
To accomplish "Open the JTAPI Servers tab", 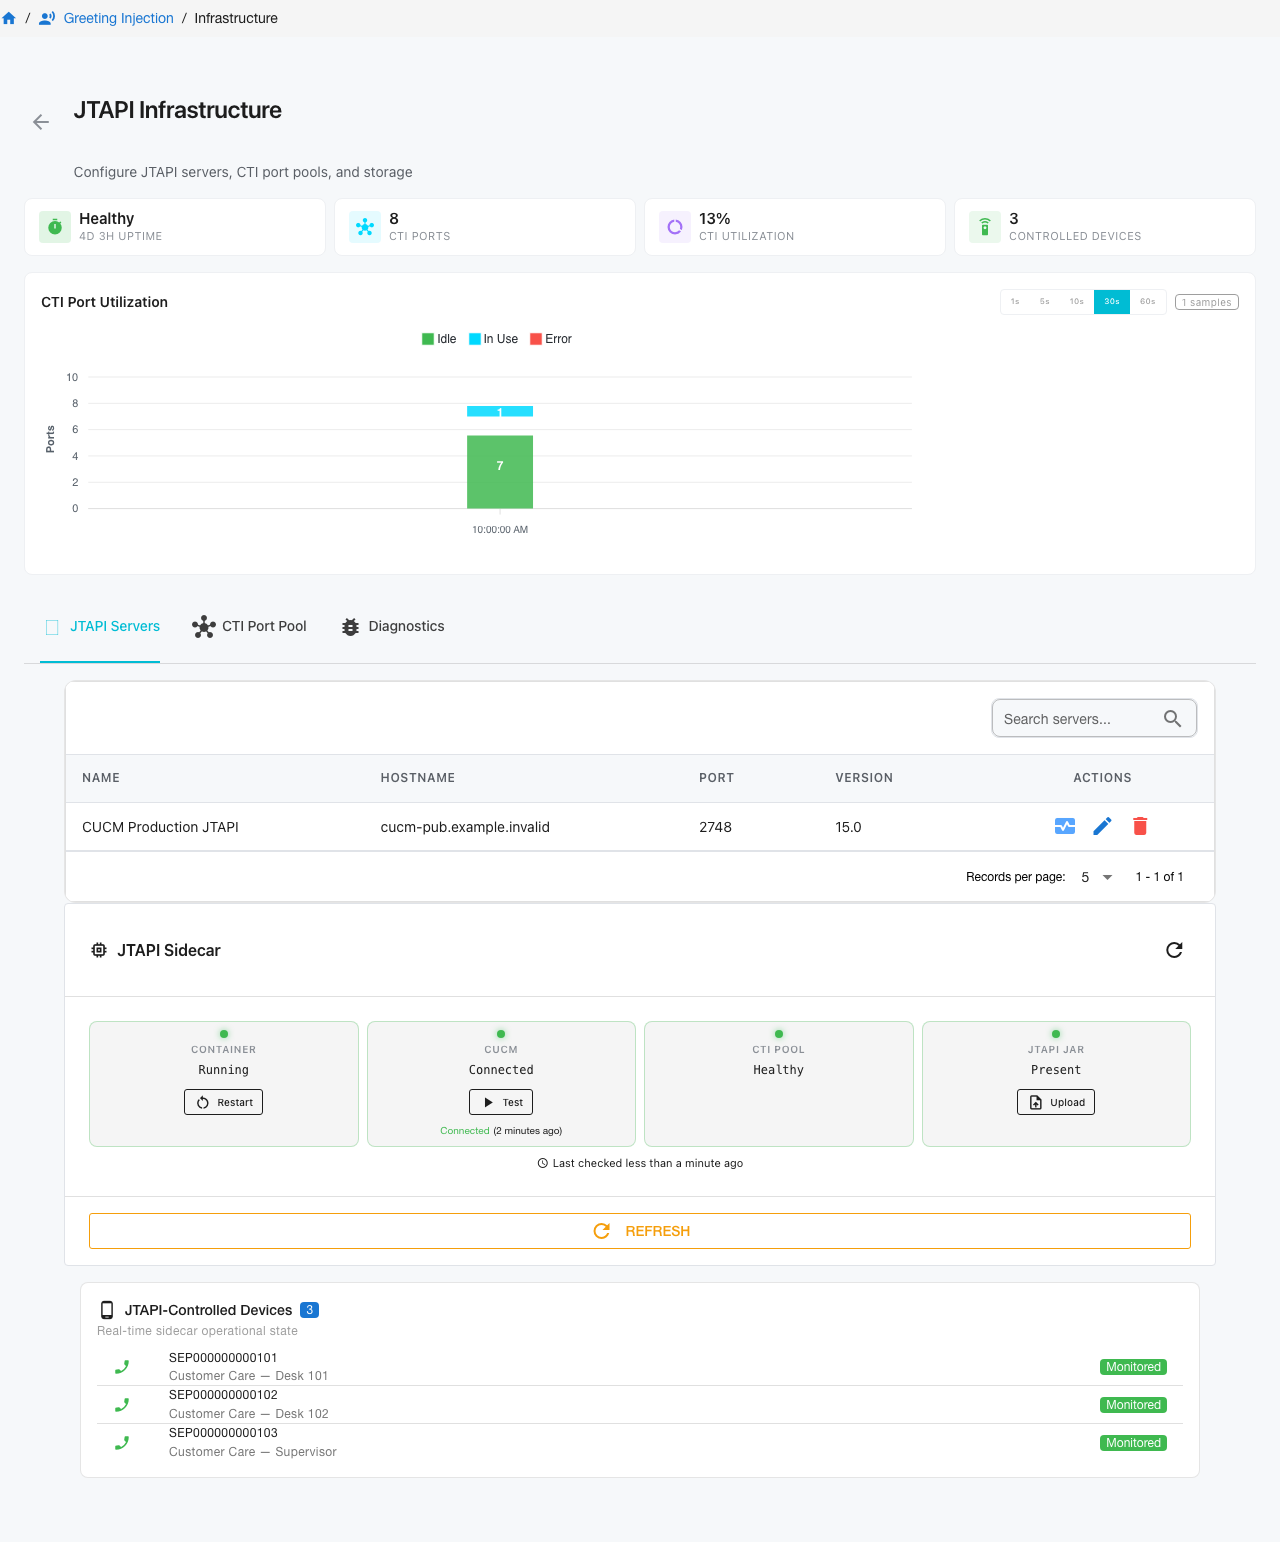I will [x=100, y=626].
